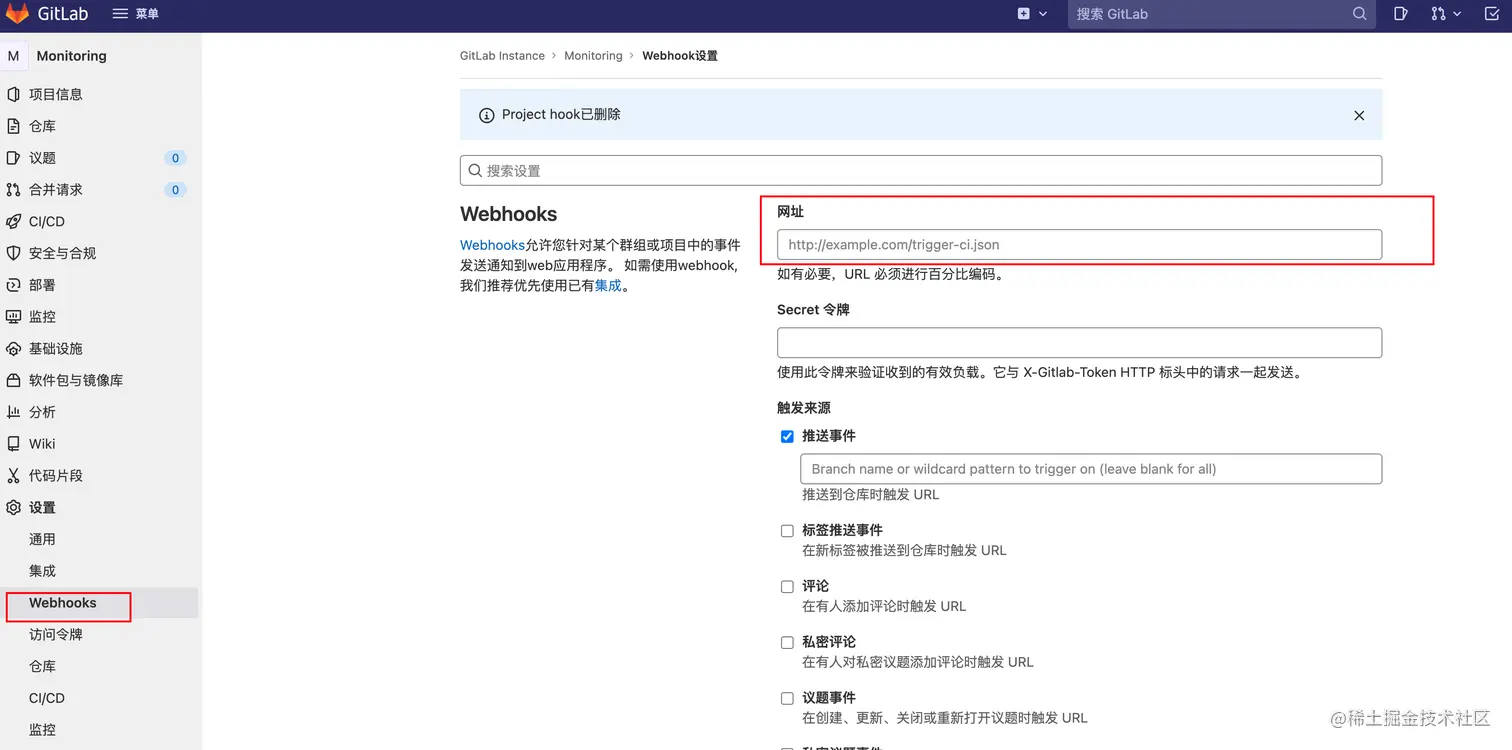Click the 基础设施 infrastructure icon
1512x750 pixels.
pos(13,349)
